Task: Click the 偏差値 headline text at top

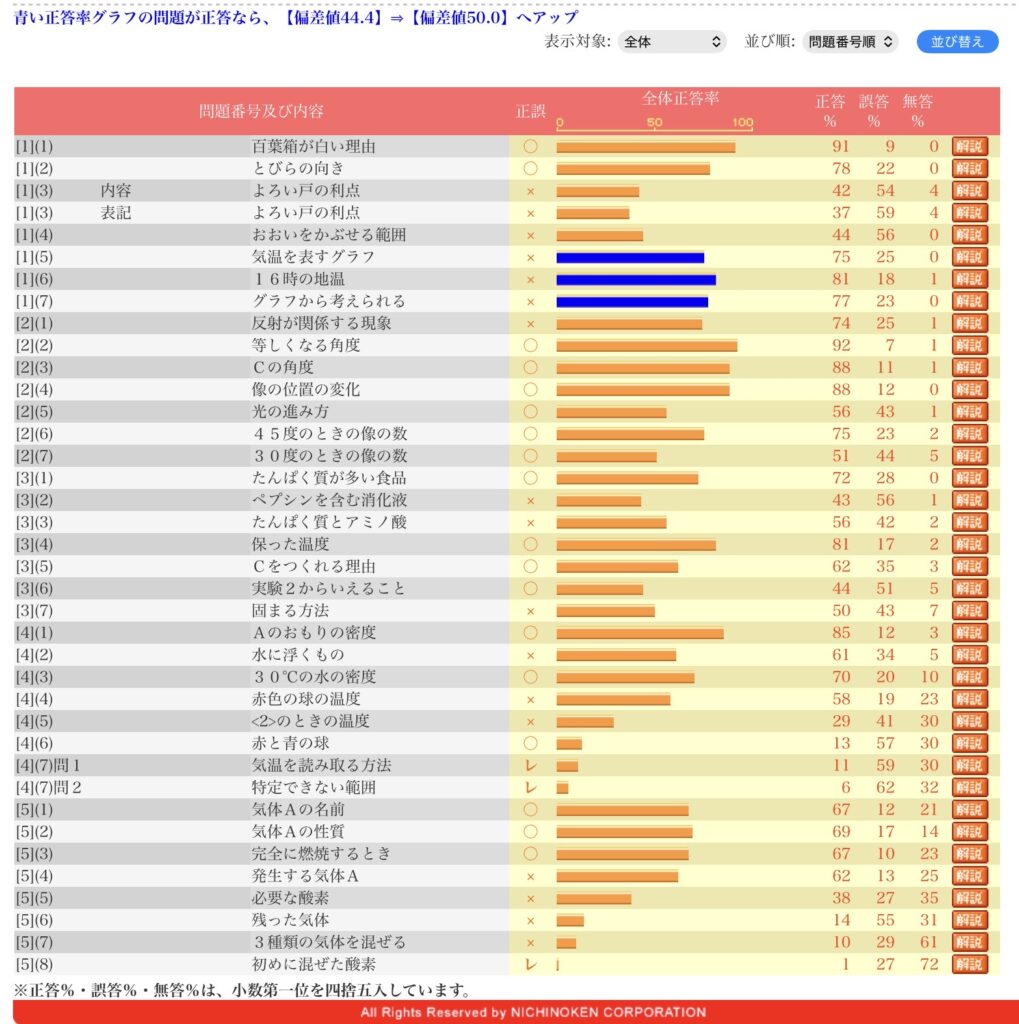Action: click(x=296, y=17)
